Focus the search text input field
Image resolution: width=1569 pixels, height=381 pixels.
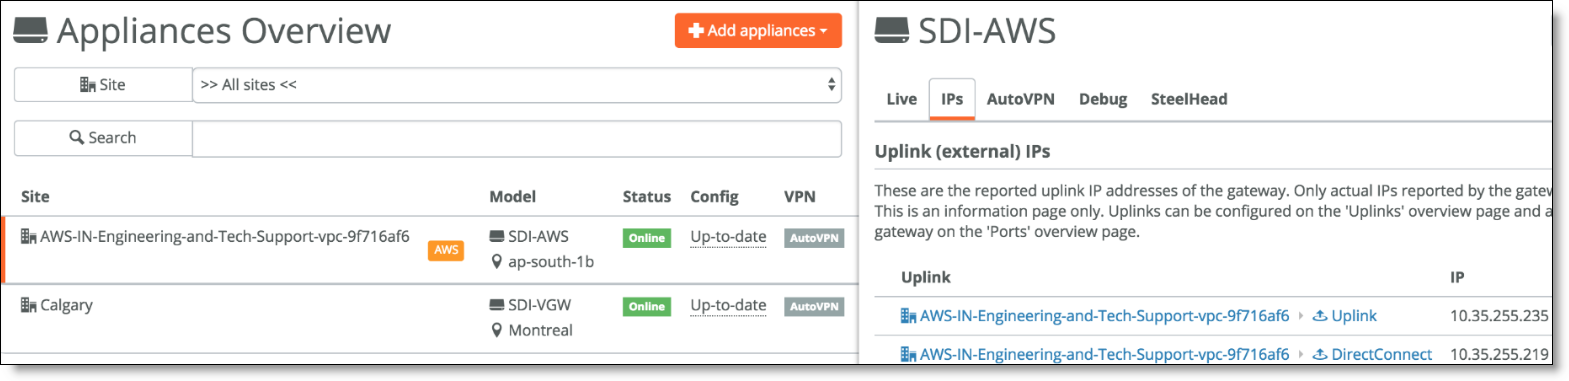[x=517, y=138]
